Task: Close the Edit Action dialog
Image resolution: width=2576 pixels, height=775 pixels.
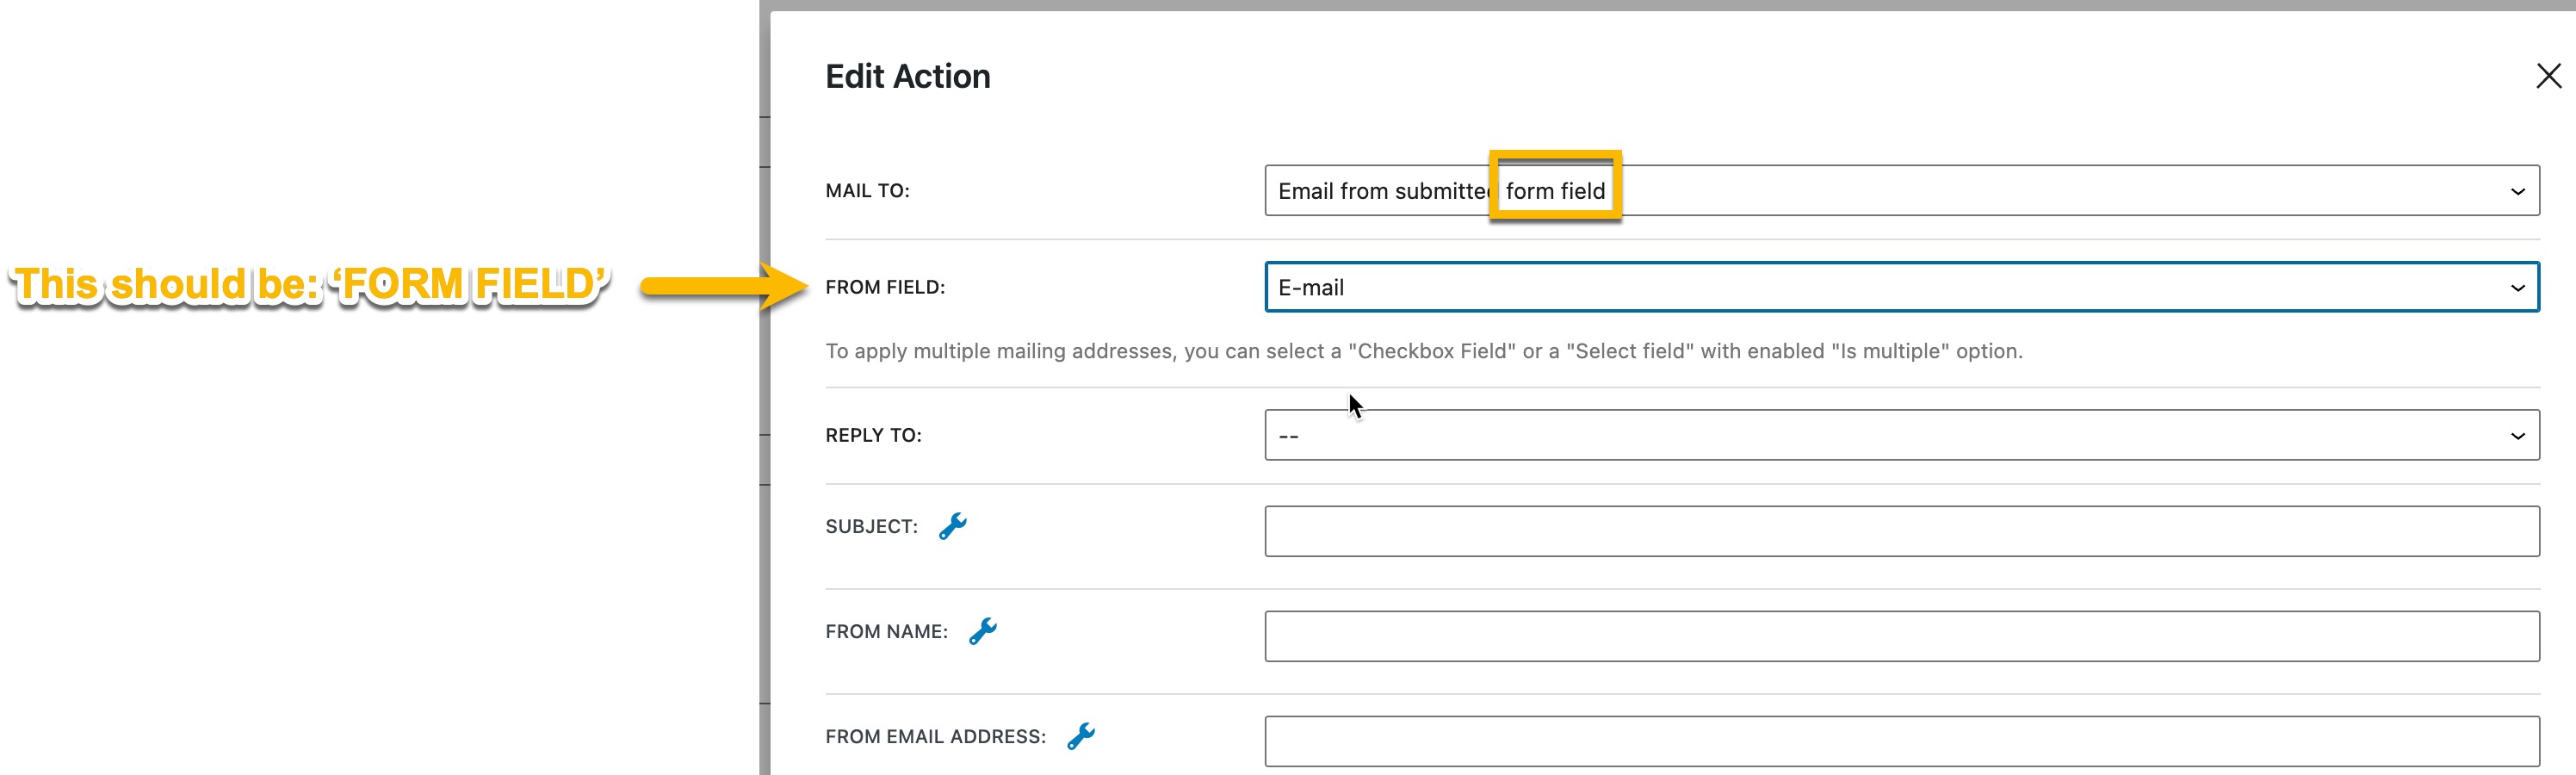Action: (x=2548, y=76)
